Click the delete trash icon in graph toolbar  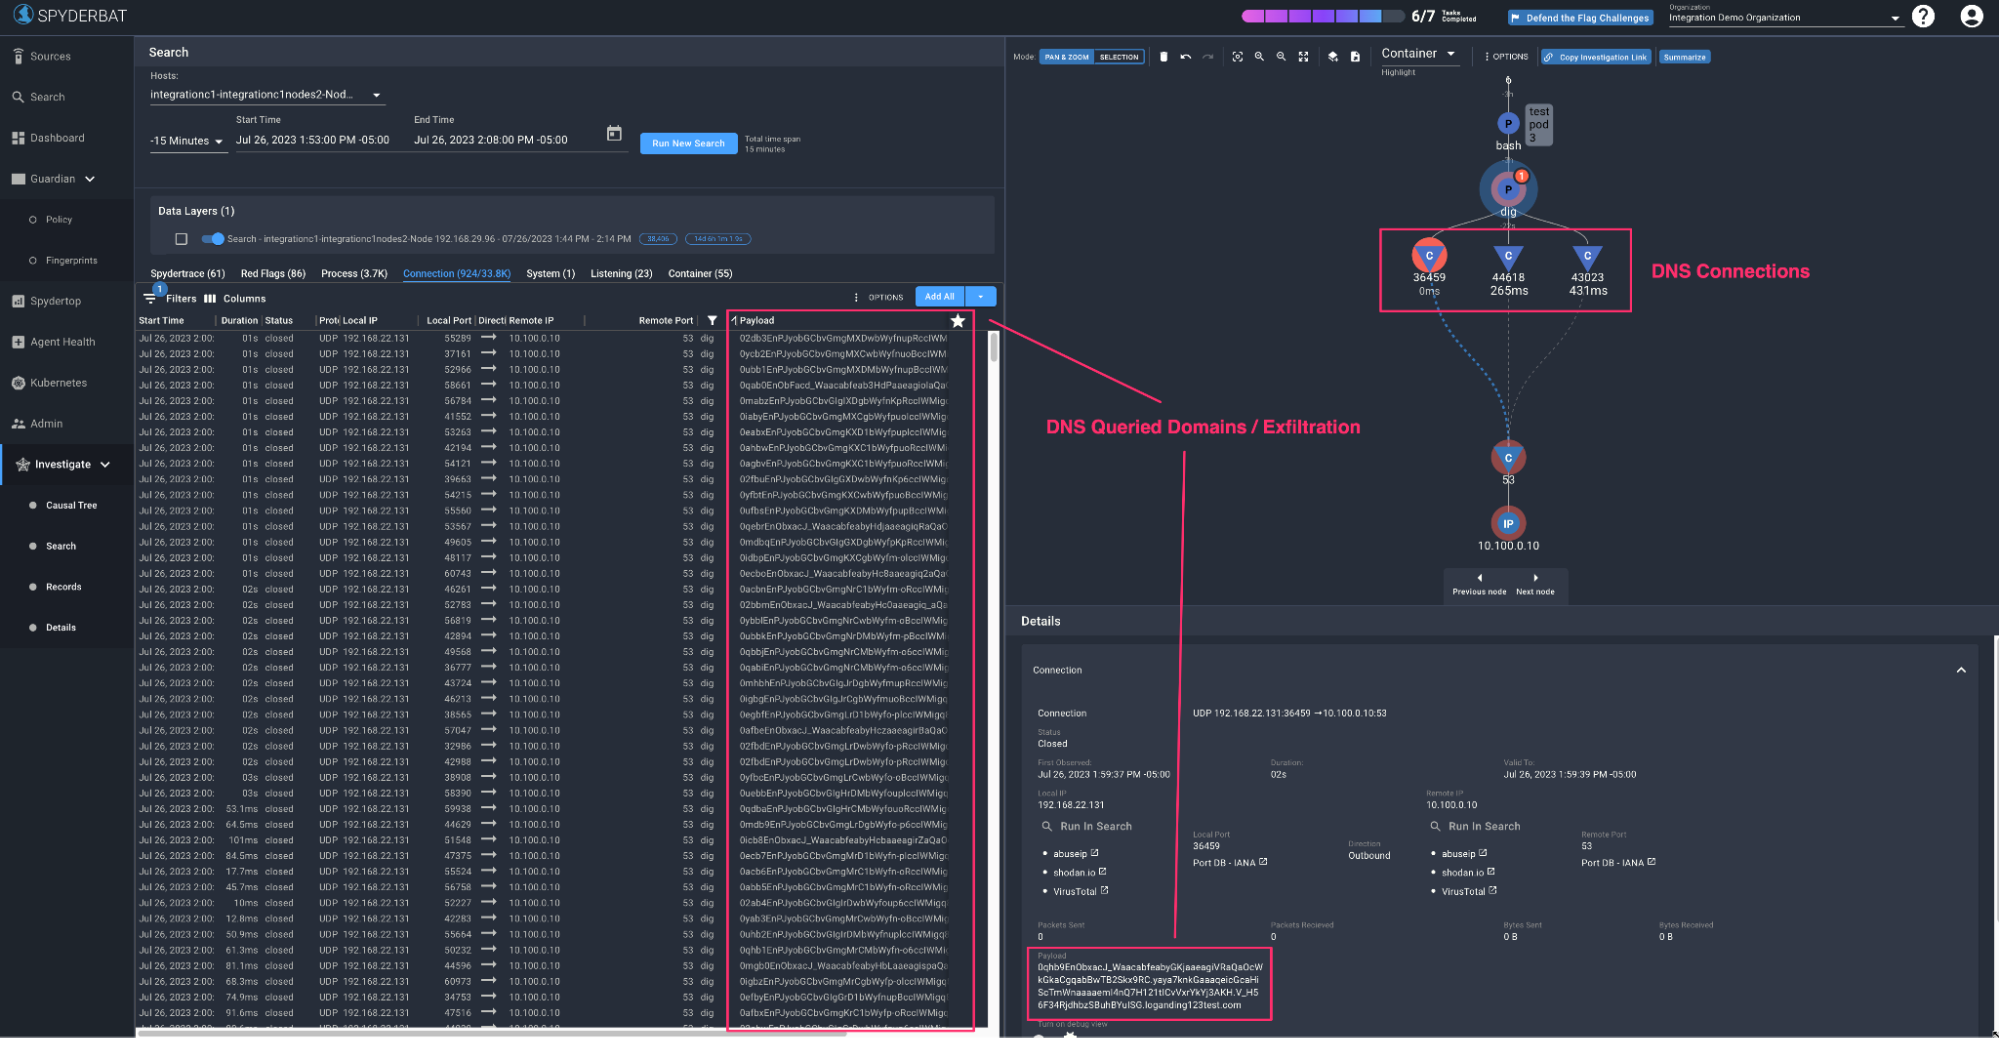pyautogui.click(x=1163, y=57)
